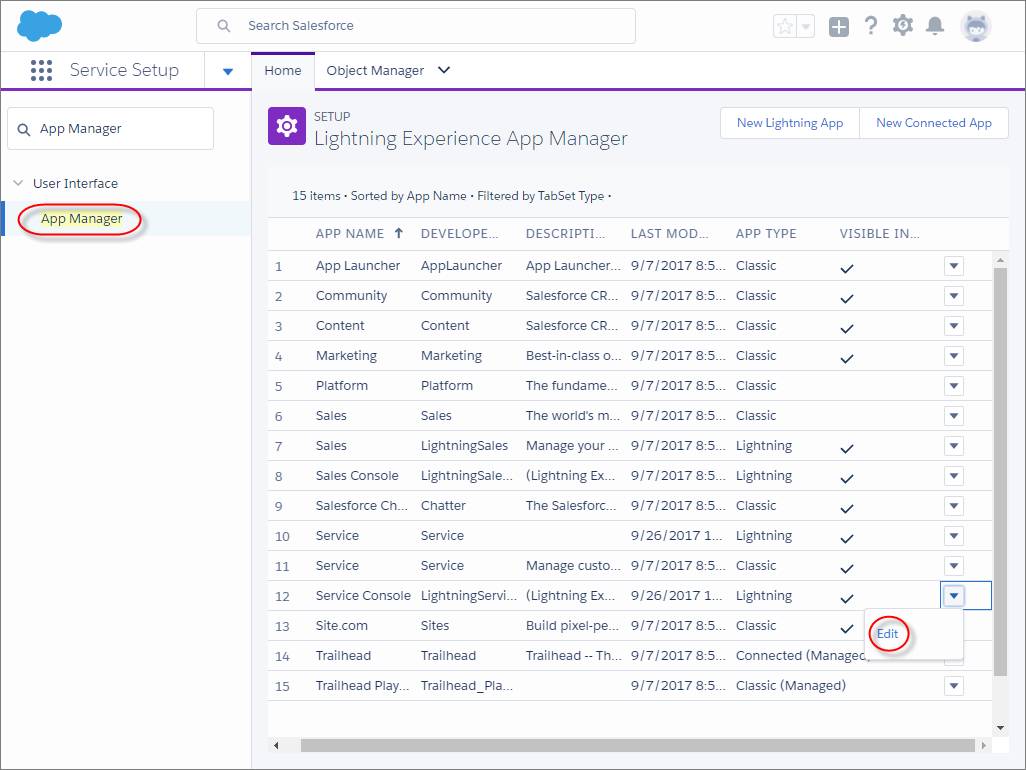The image size is (1026, 770).
Task: Click the vertical scrollbar of the app list
Action: 1000,471
